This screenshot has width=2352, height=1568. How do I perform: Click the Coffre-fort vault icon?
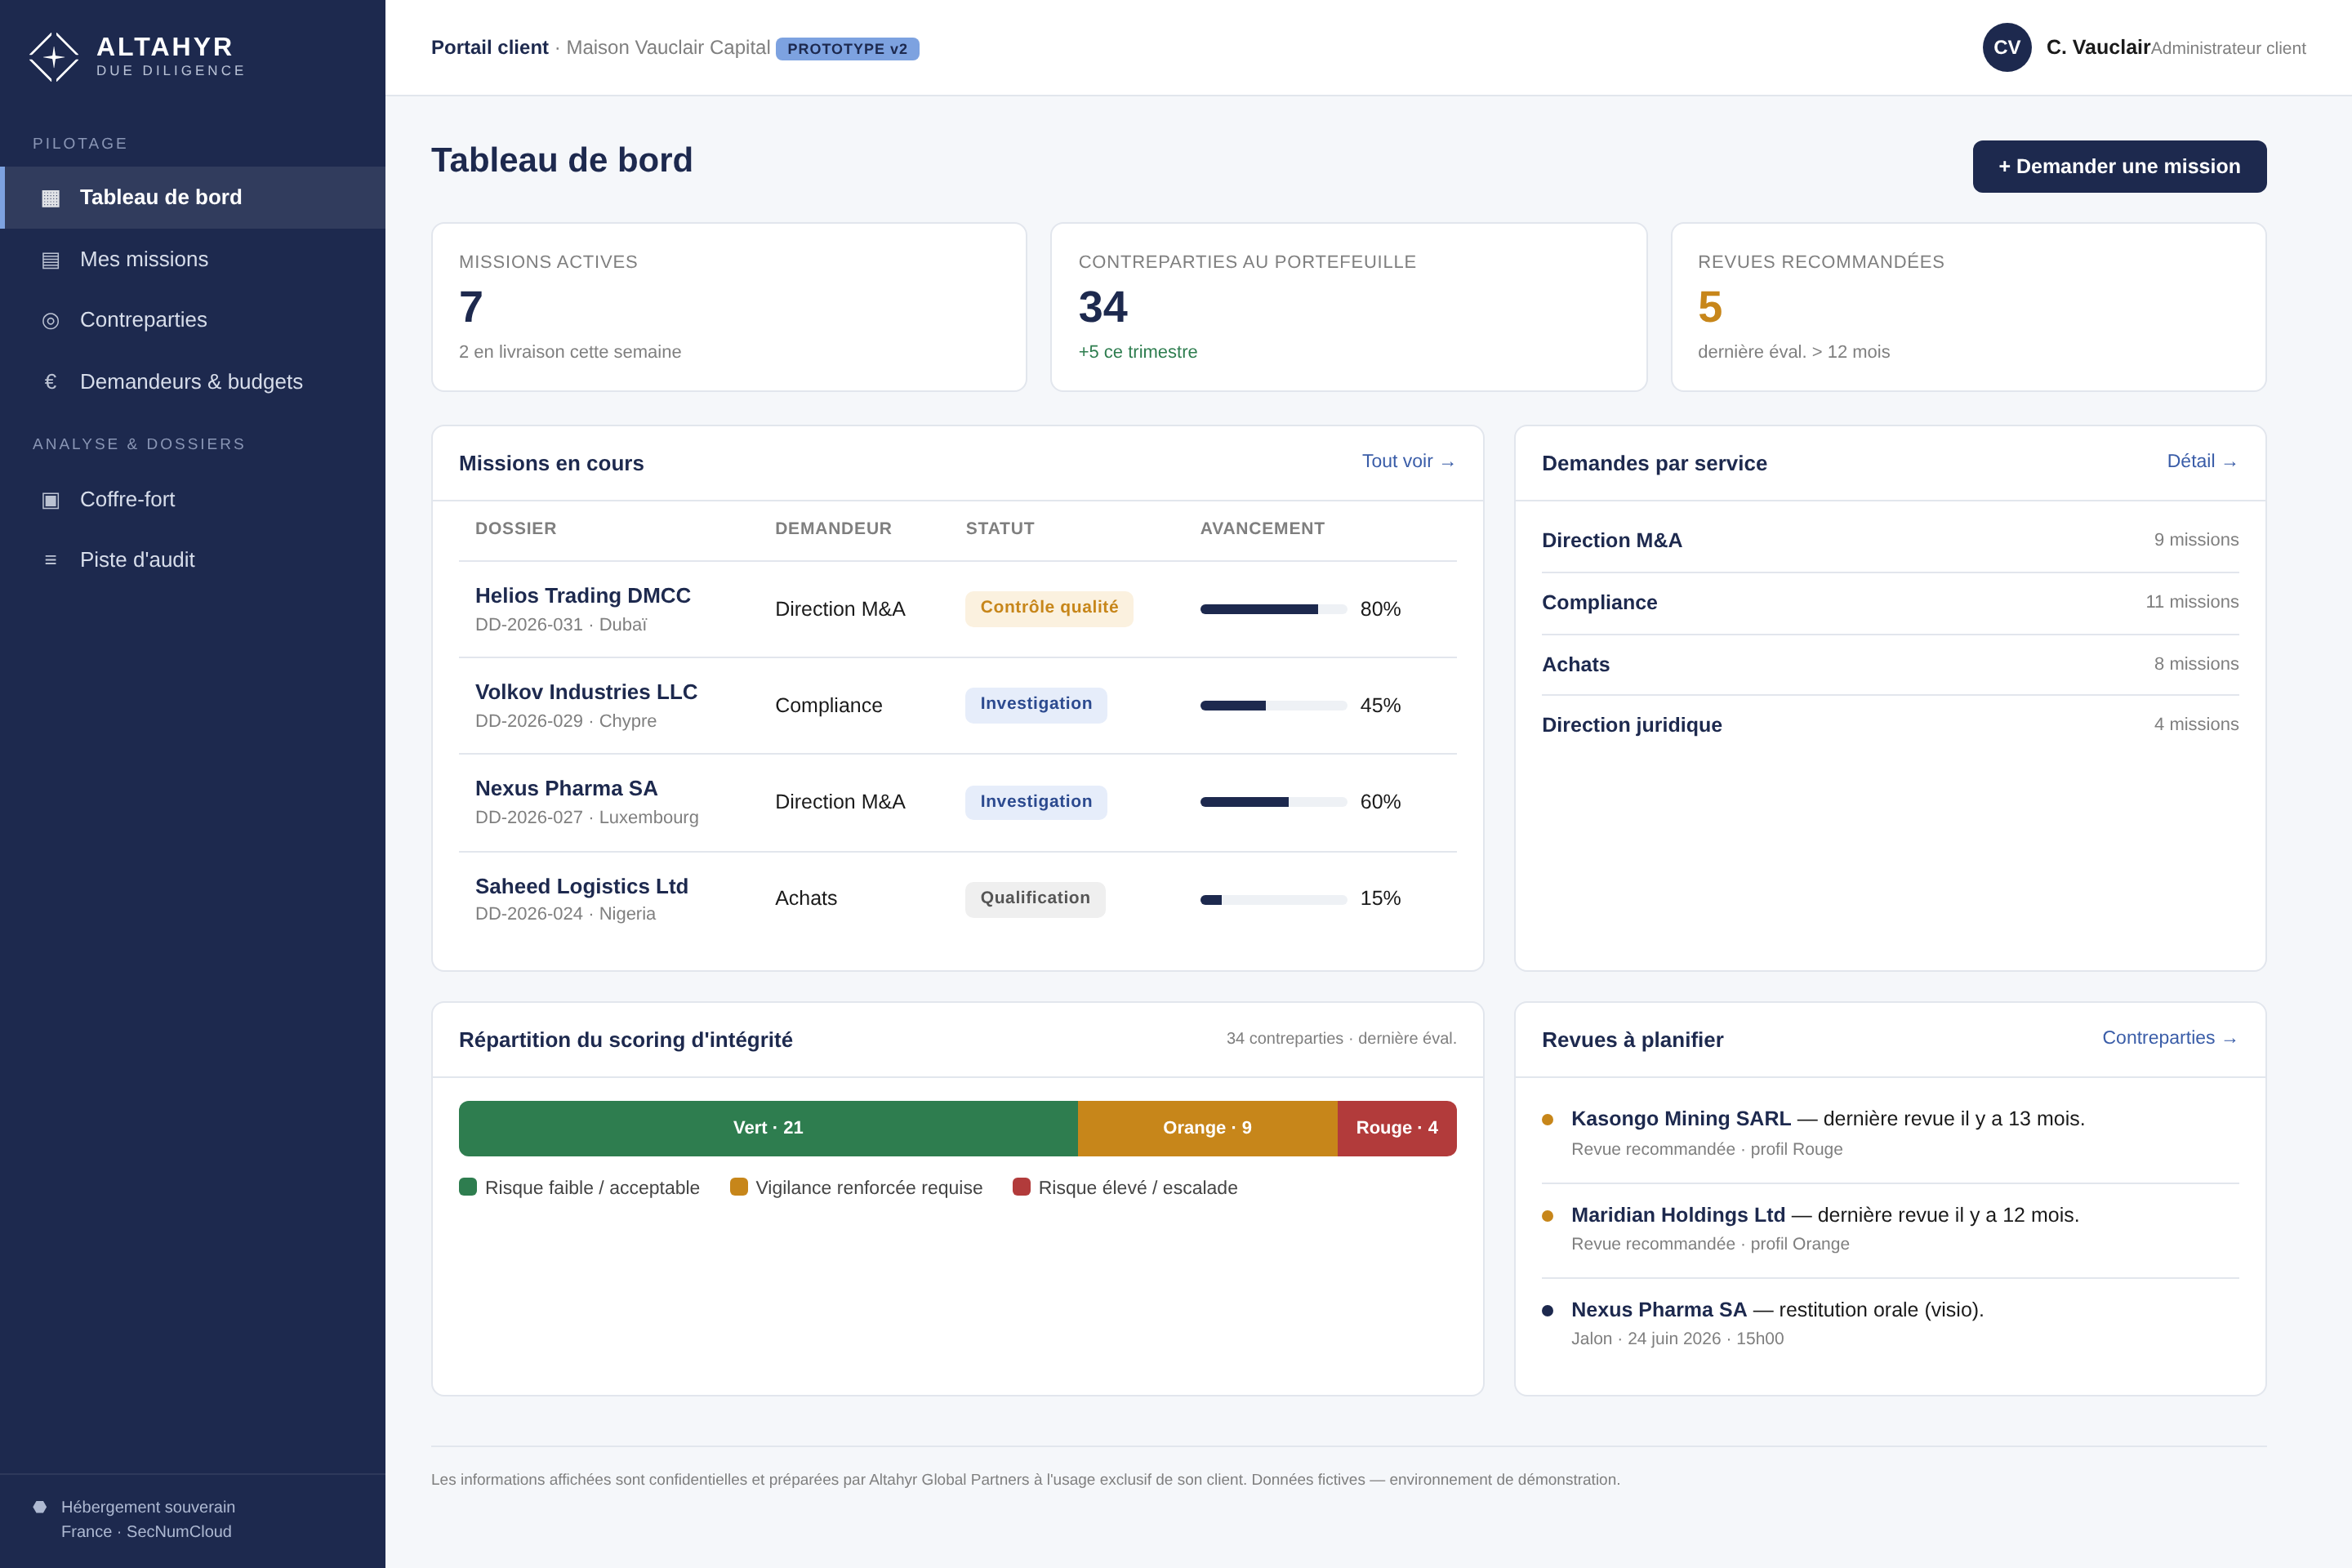point(50,500)
